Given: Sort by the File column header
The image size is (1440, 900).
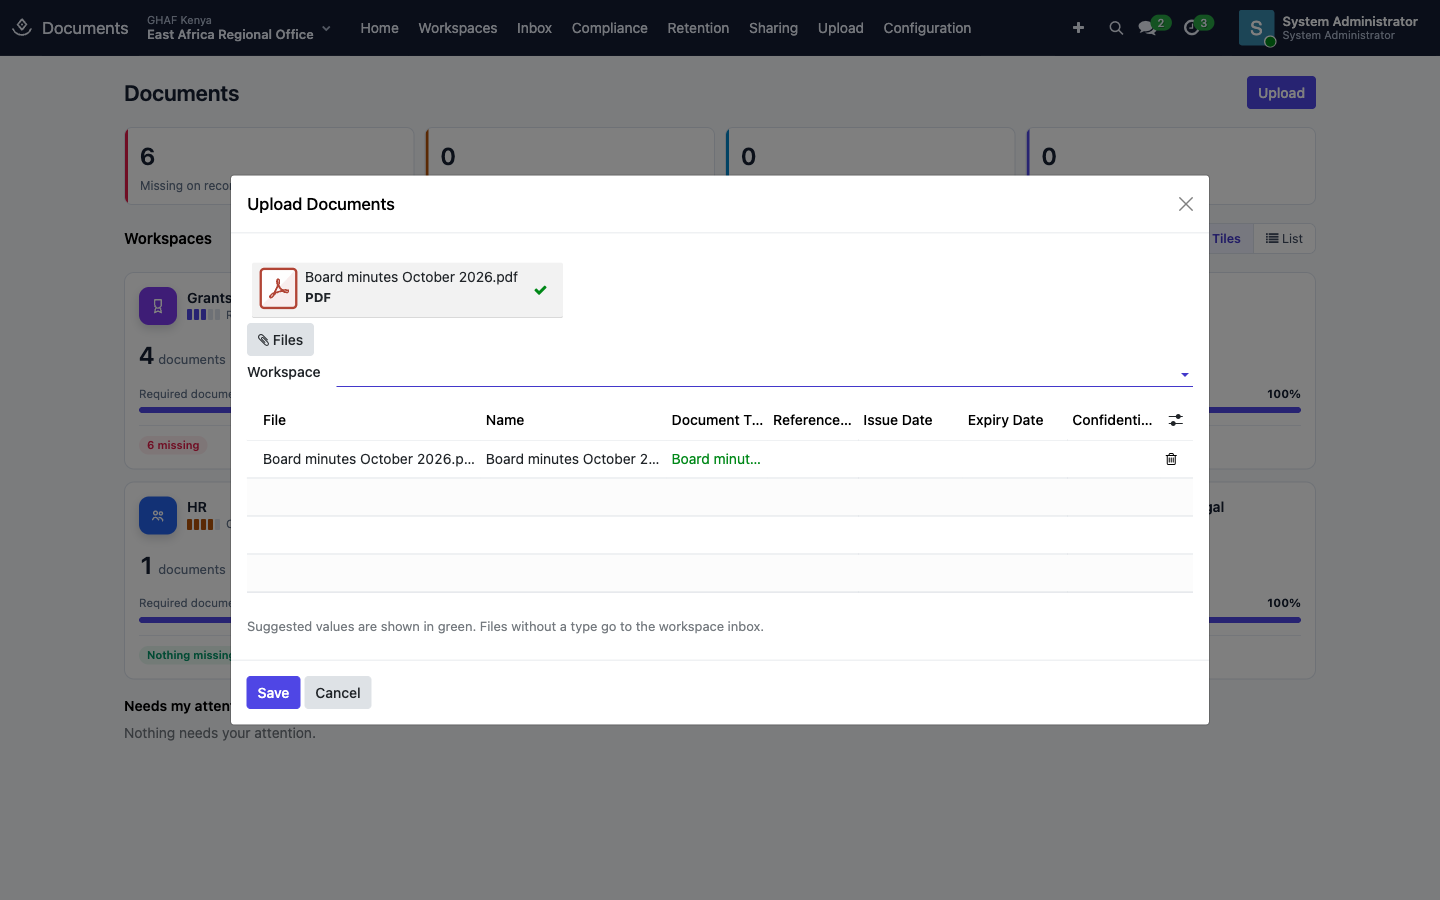Looking at the screenshot, I should (x=274, y=420).
